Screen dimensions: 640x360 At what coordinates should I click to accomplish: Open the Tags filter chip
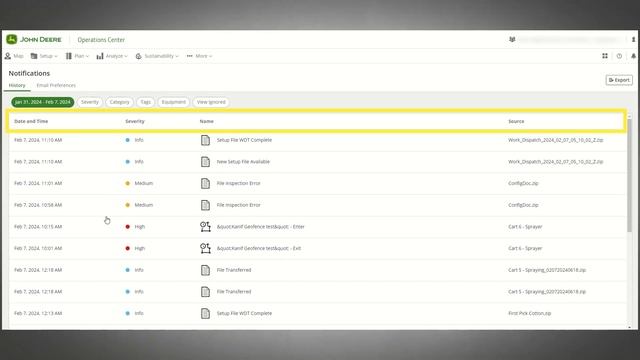146,102
